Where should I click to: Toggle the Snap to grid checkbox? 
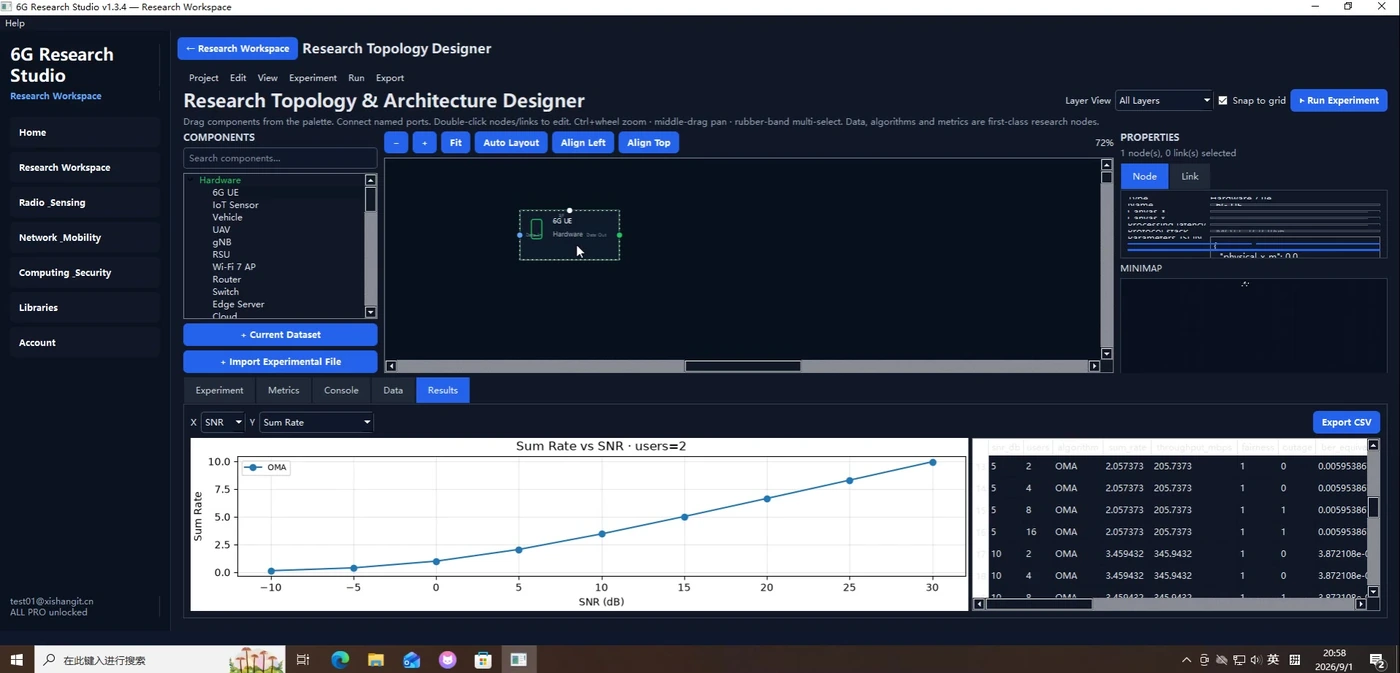click(x=1223, y=100)
